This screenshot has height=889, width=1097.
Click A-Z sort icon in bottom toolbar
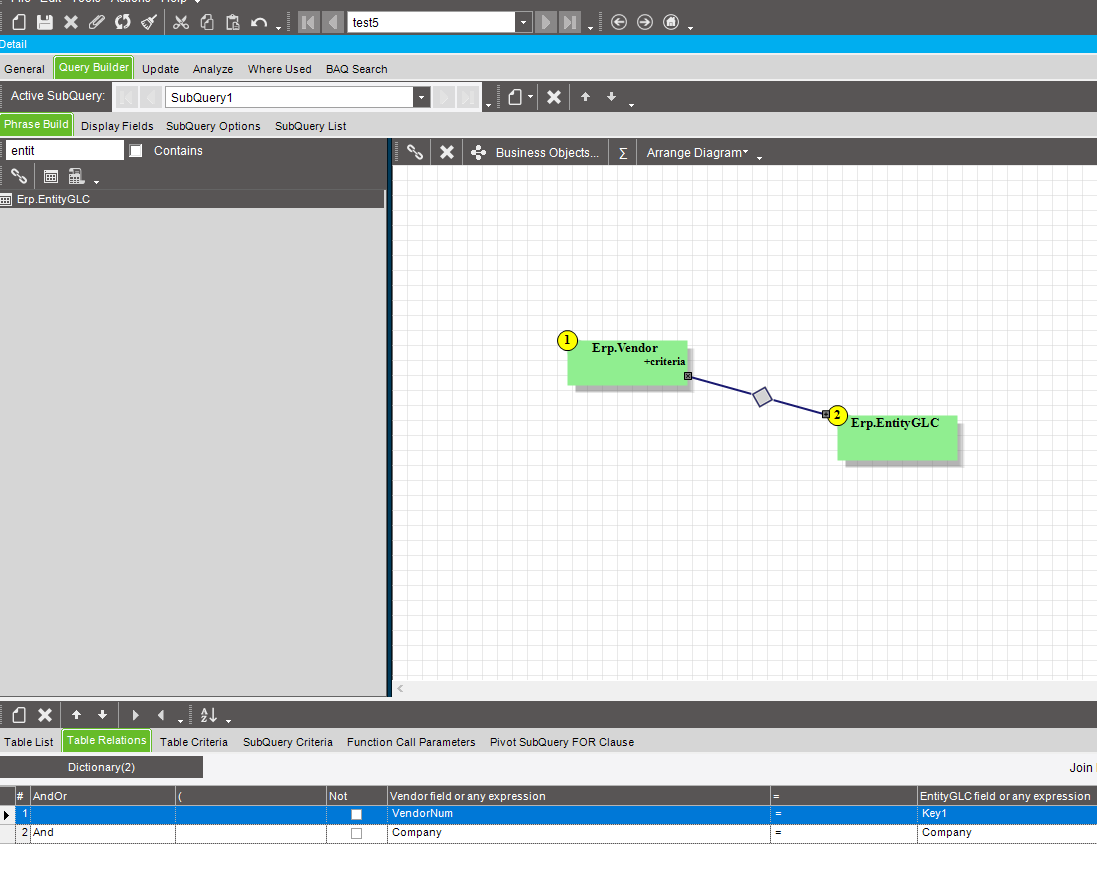tap(208, 715)
